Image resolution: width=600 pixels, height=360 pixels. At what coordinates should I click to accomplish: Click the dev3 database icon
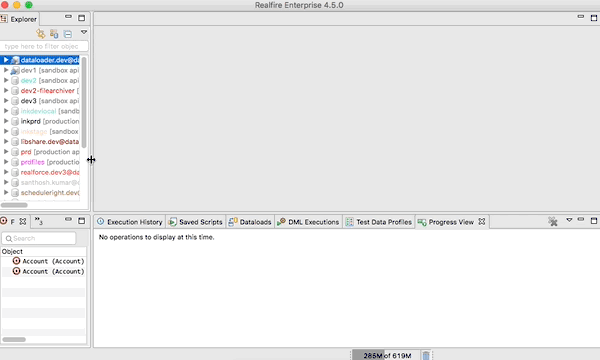click(x=15, y=101)
